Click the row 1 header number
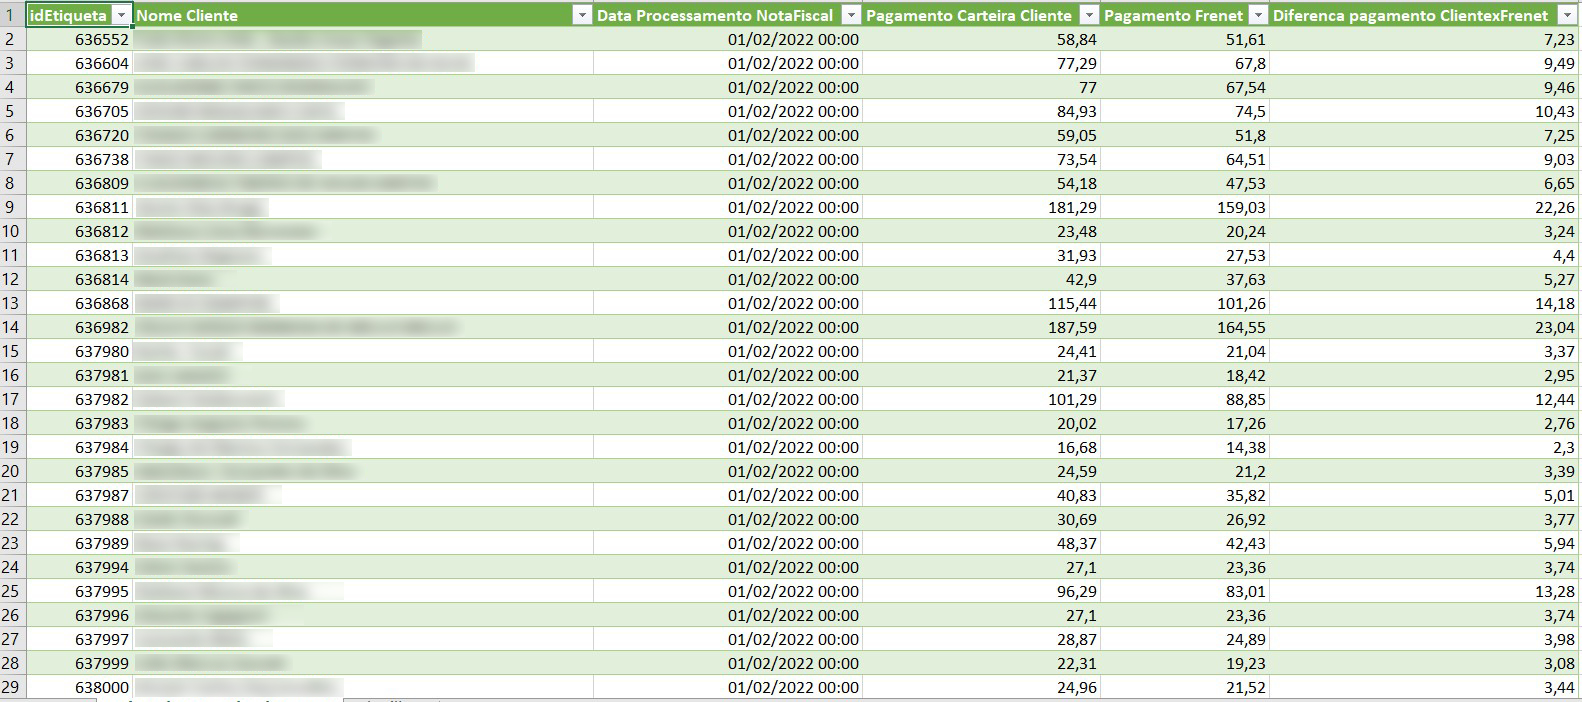1582x702 pixels. 11,15
